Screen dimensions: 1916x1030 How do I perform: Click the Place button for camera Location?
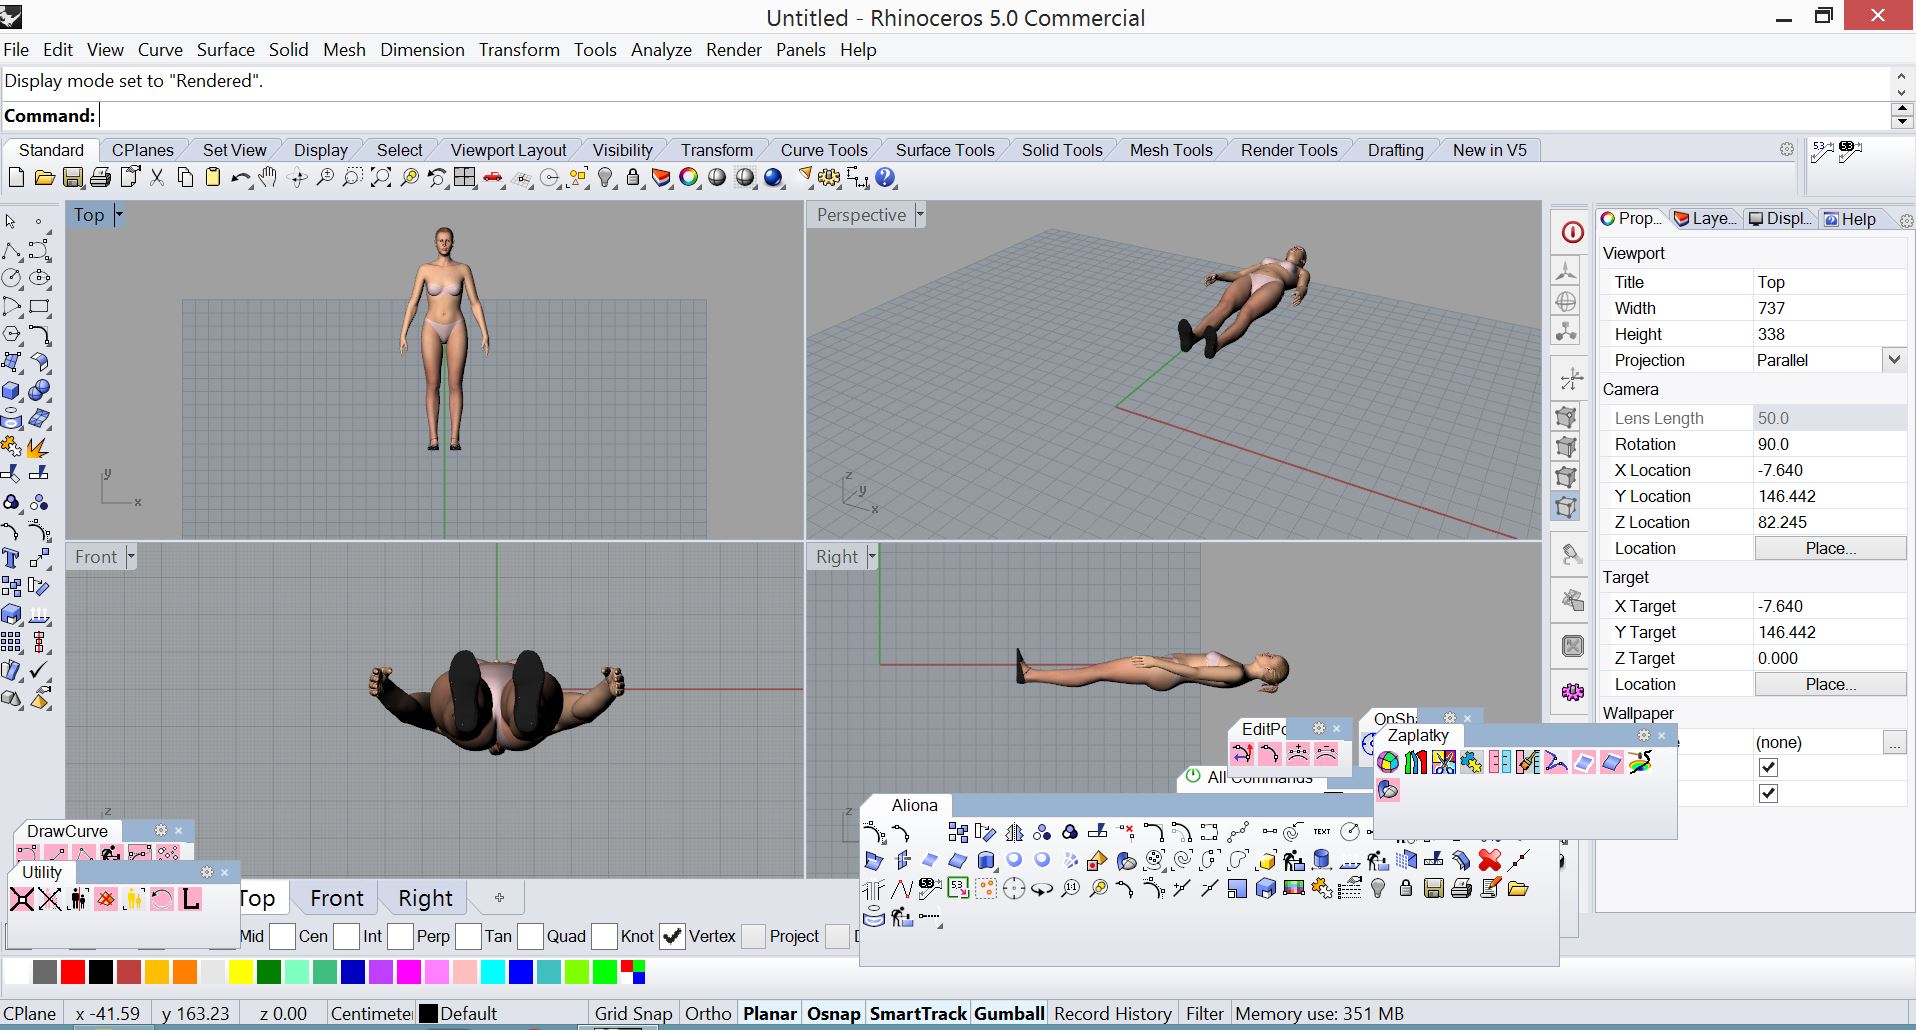pos(1829,548)
